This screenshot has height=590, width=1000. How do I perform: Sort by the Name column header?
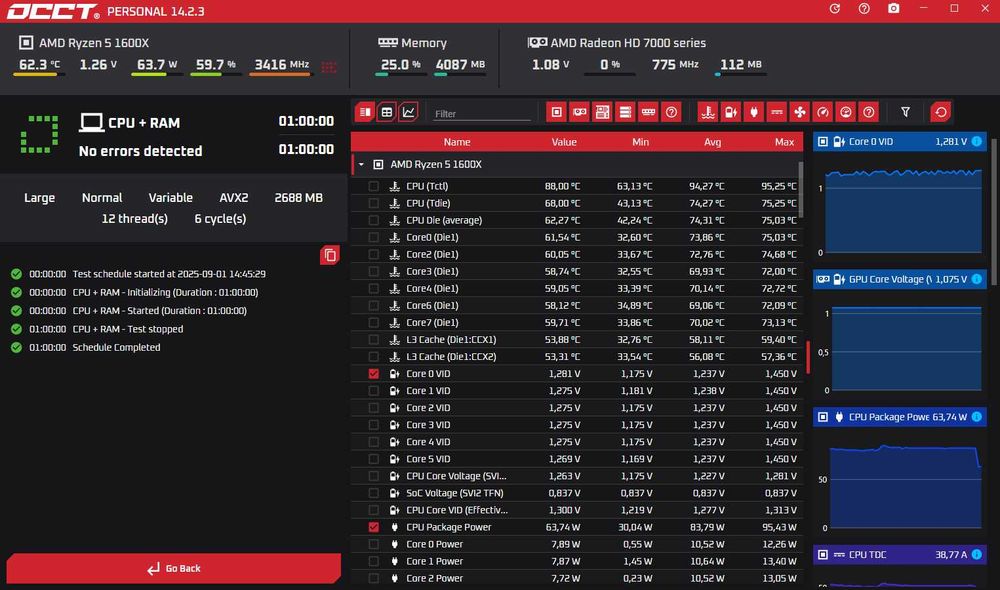pos(457,142)
